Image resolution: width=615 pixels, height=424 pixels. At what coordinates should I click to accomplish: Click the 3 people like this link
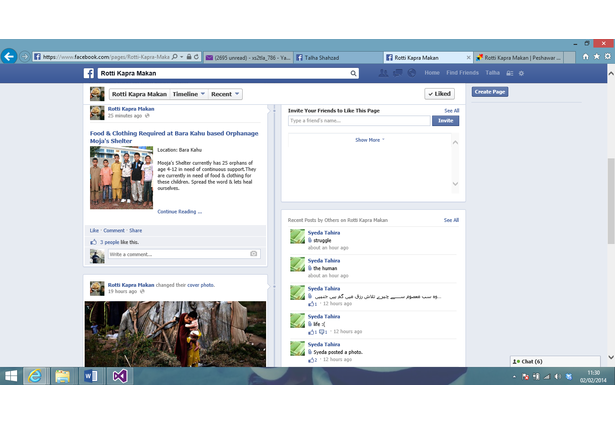pyautogui.click(x=109, y=242)
